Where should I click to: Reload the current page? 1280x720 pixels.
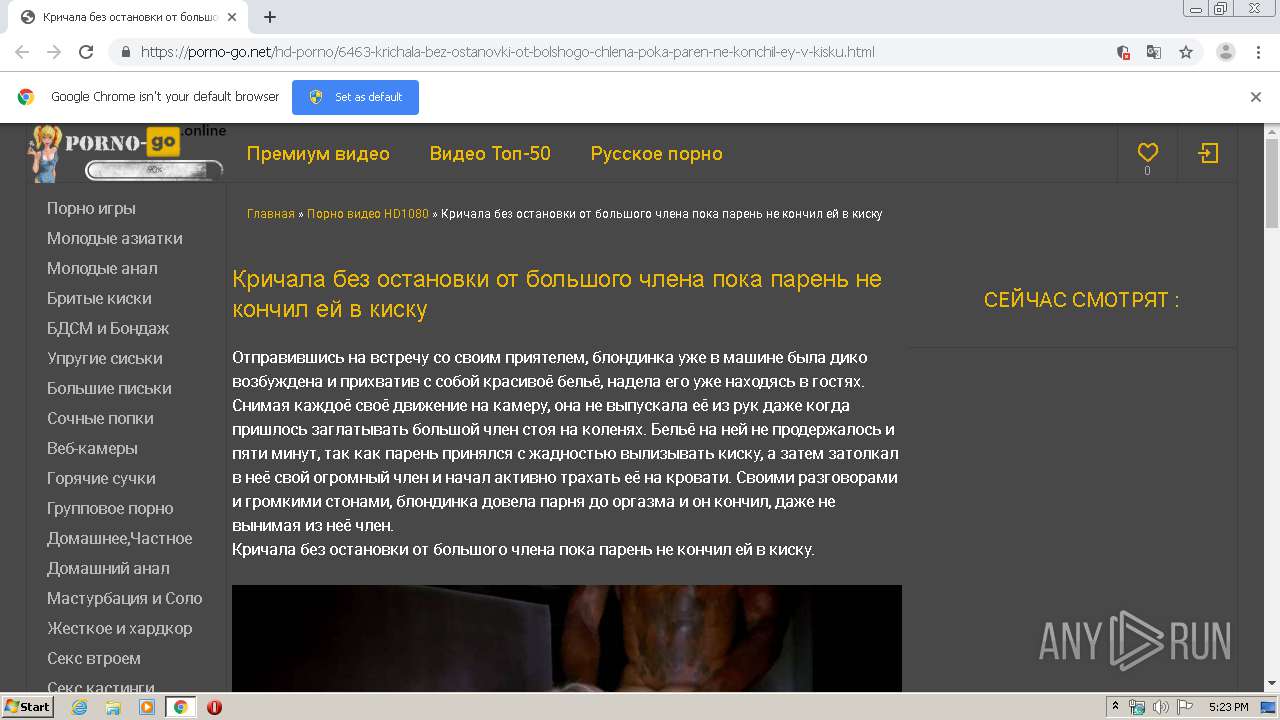[86, 52]
